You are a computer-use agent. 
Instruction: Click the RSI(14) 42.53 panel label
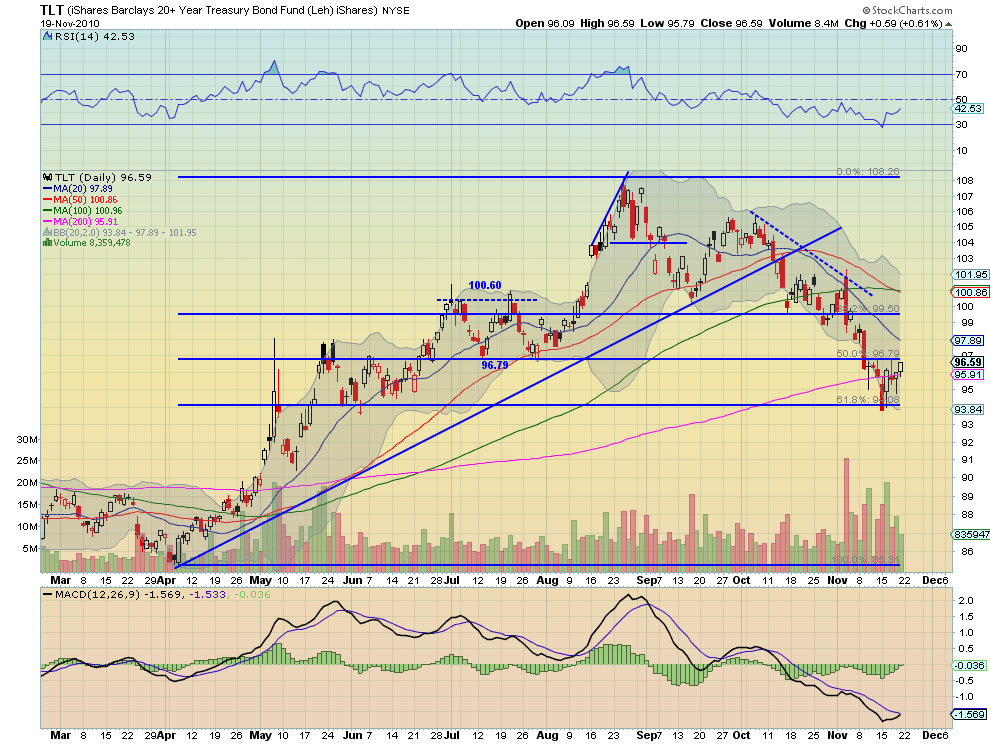pyautogui.click(x=95, y=37)
